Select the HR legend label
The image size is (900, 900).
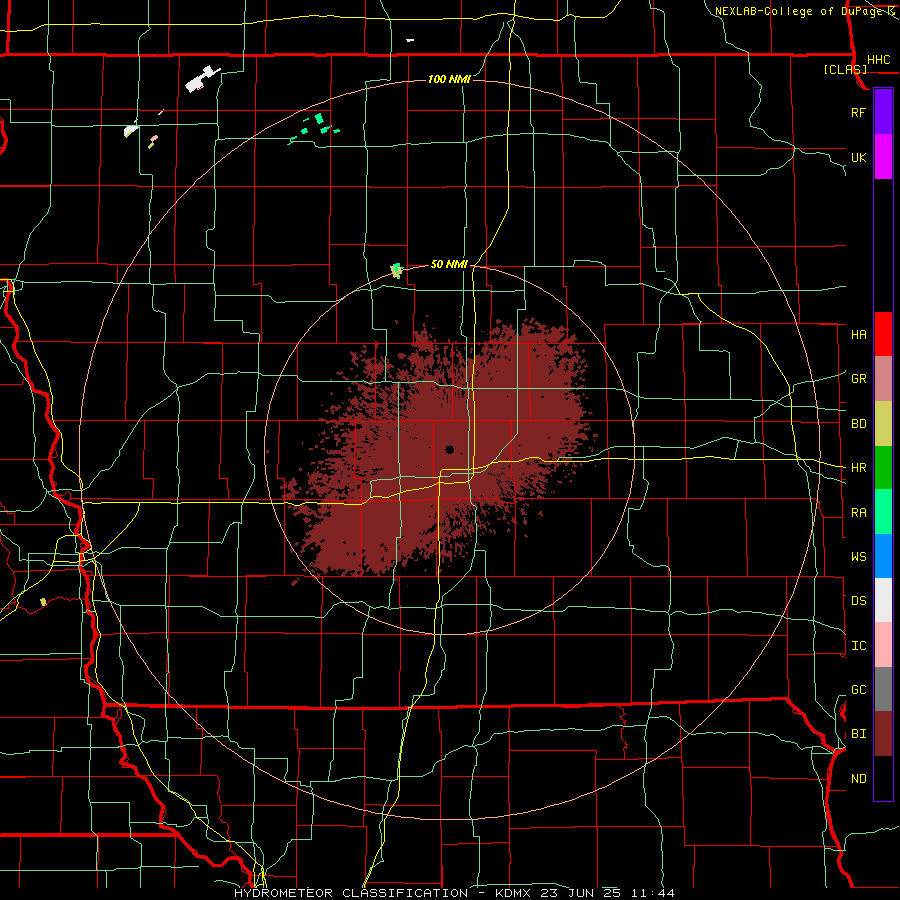pyautogui.click(x=858, y=468)
